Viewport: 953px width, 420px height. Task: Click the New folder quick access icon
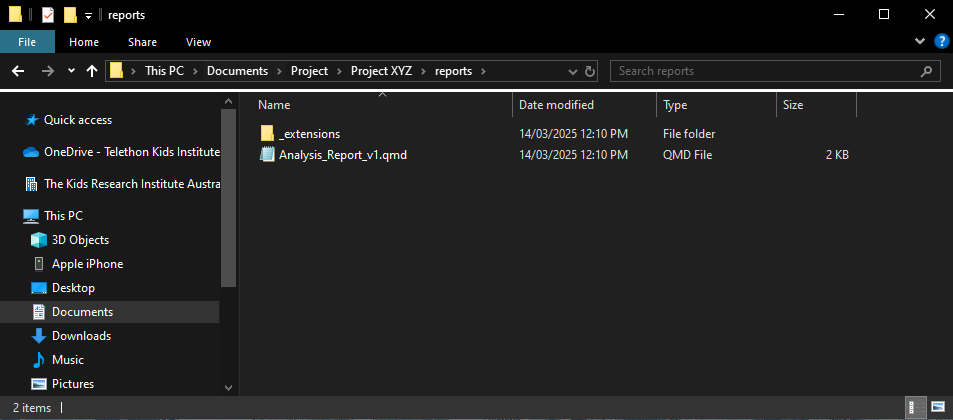coord(70,15)
